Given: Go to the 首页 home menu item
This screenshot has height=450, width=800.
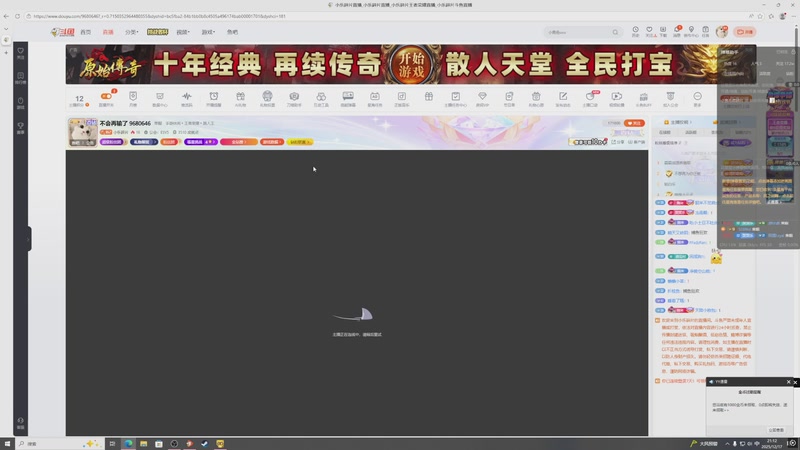Looking at the screenshot, I should pyautogui.click(x=86, y=32).
